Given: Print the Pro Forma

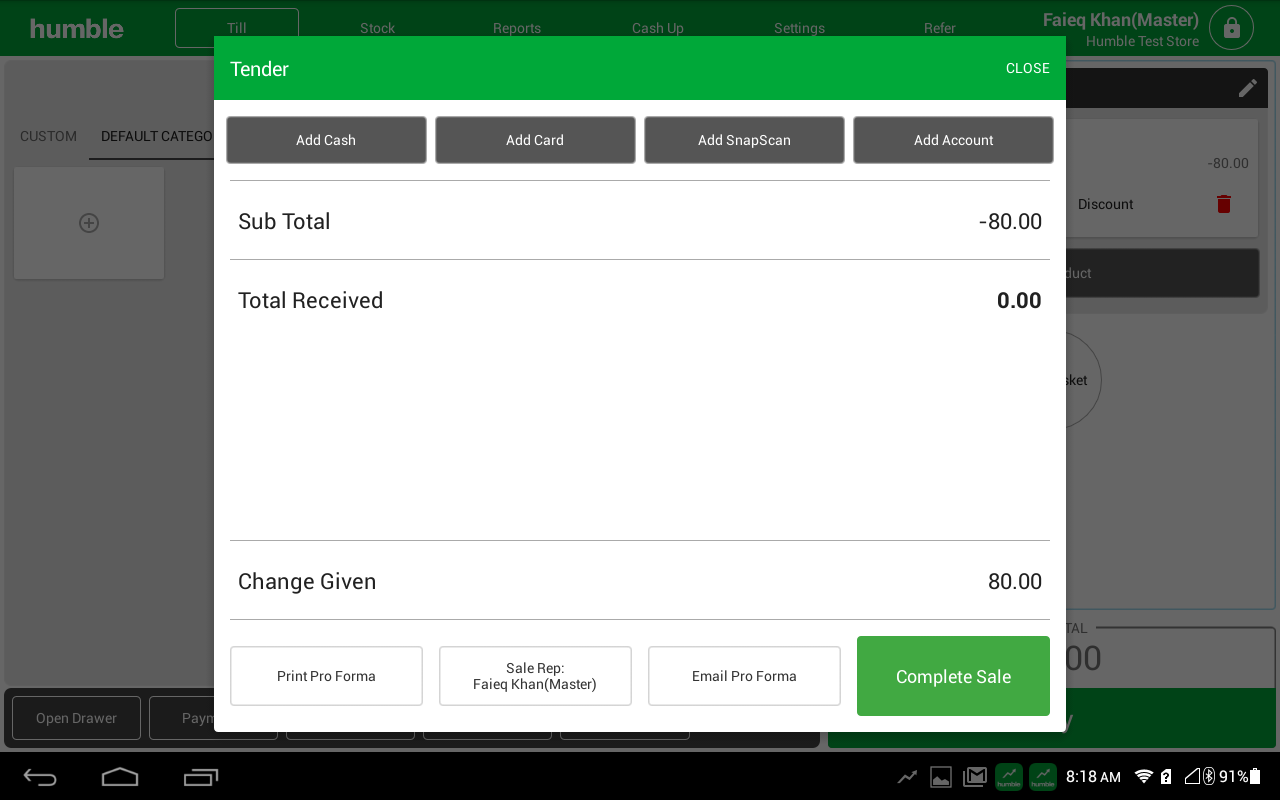Looking at the screenshot, I should [326, 676].
